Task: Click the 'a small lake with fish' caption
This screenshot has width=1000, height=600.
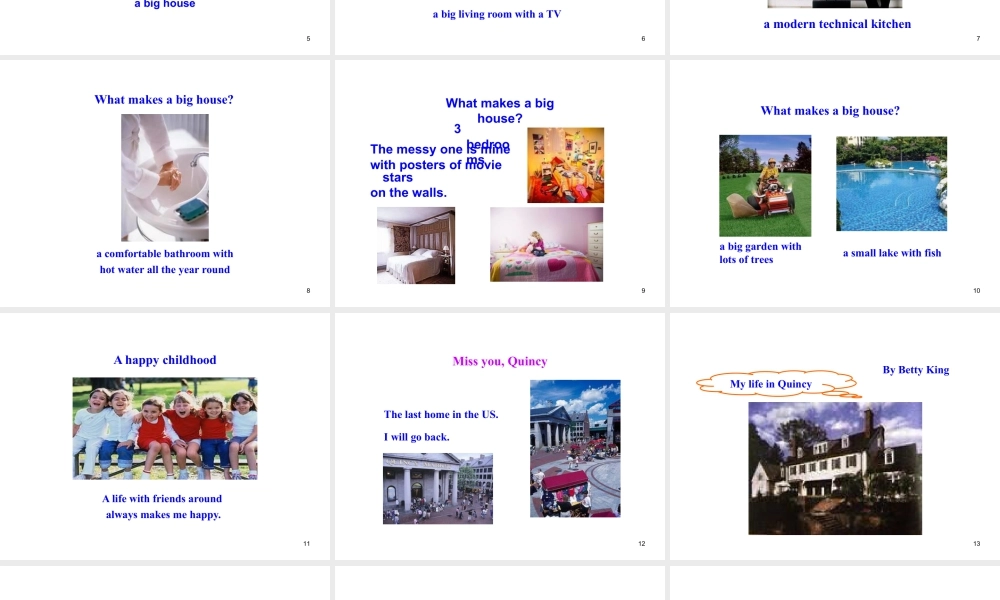Action: point(891,253)
